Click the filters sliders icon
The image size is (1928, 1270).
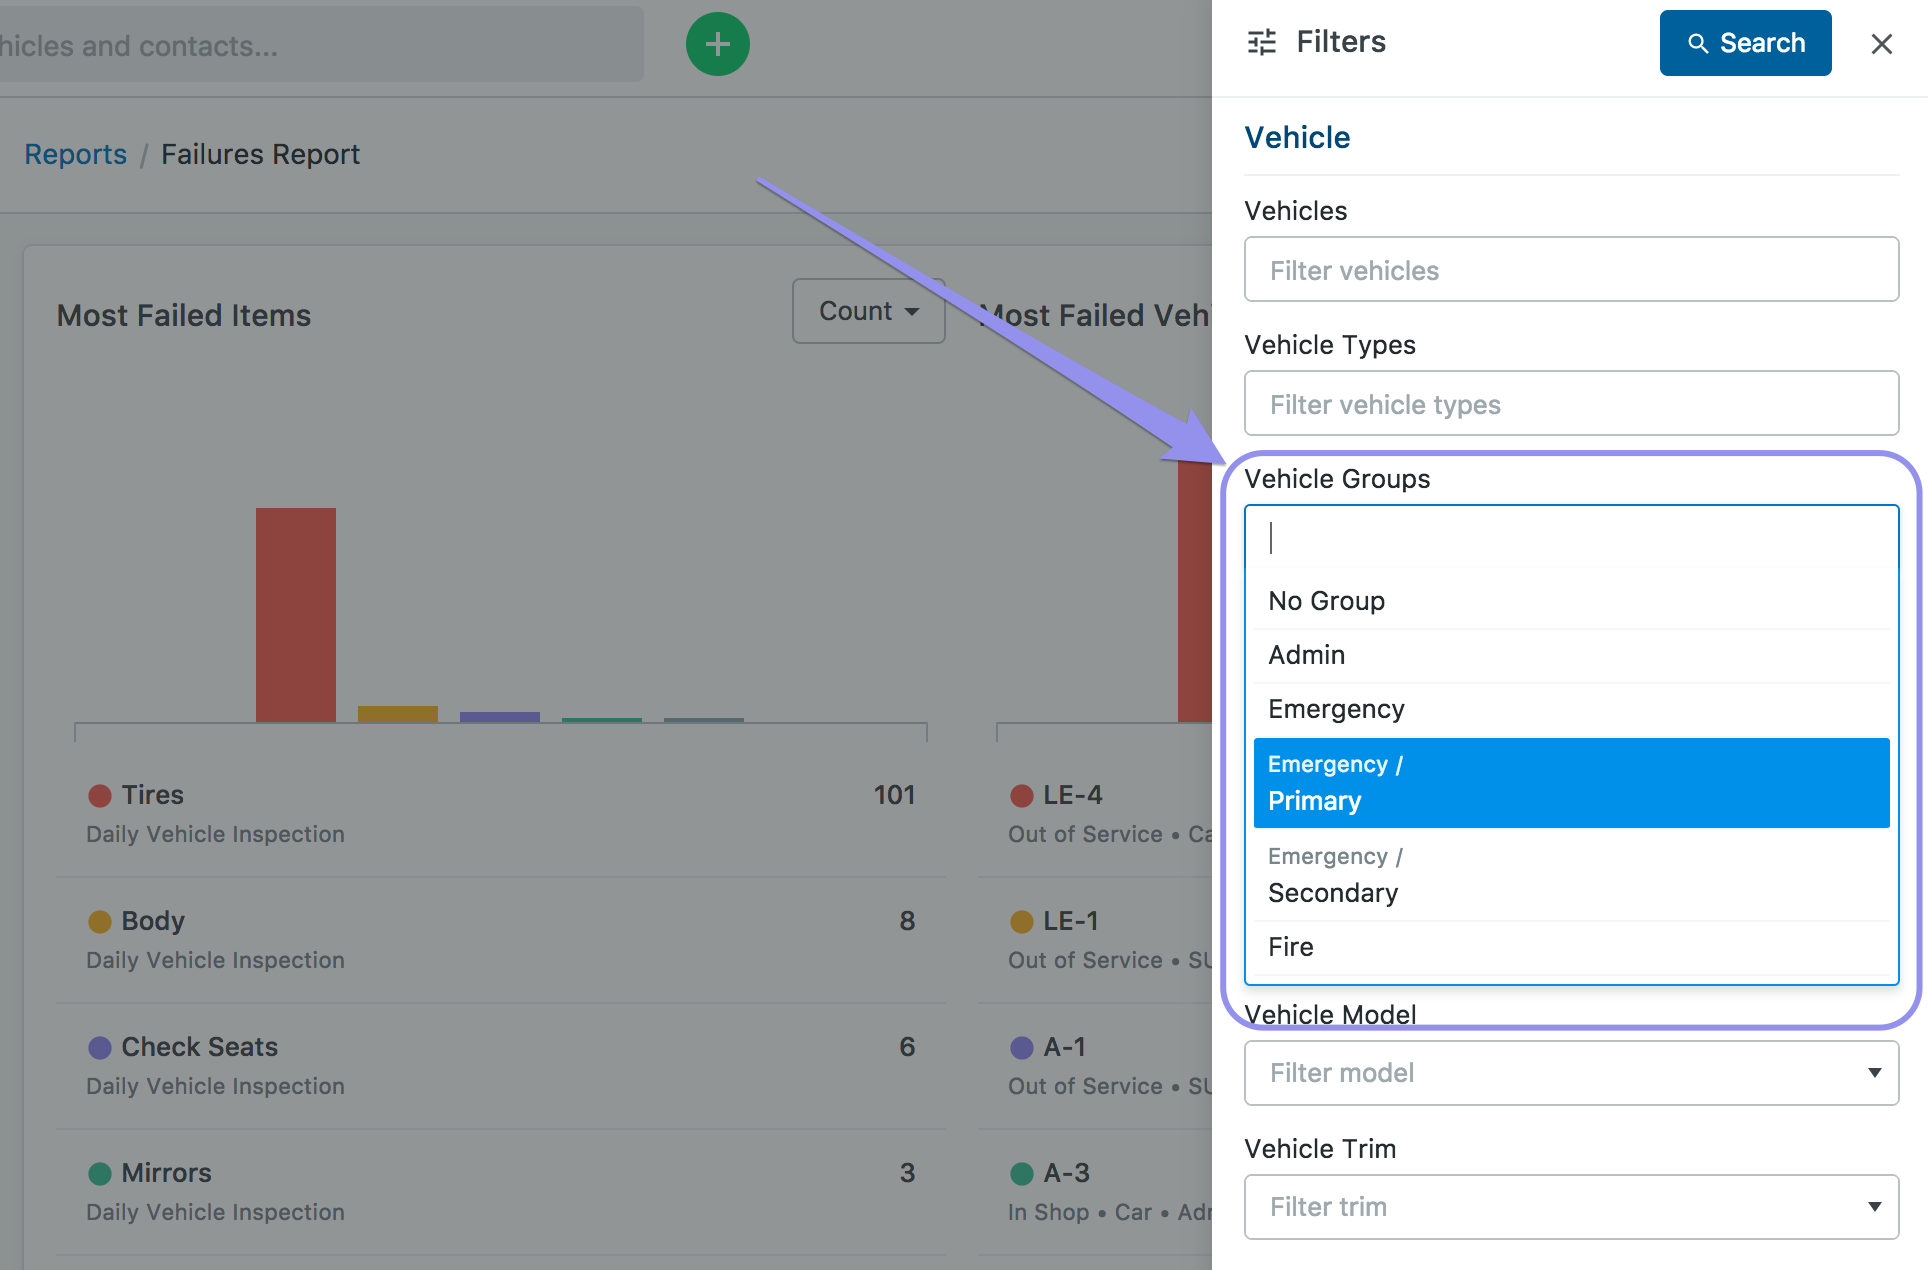click(x=1262, y=42)
